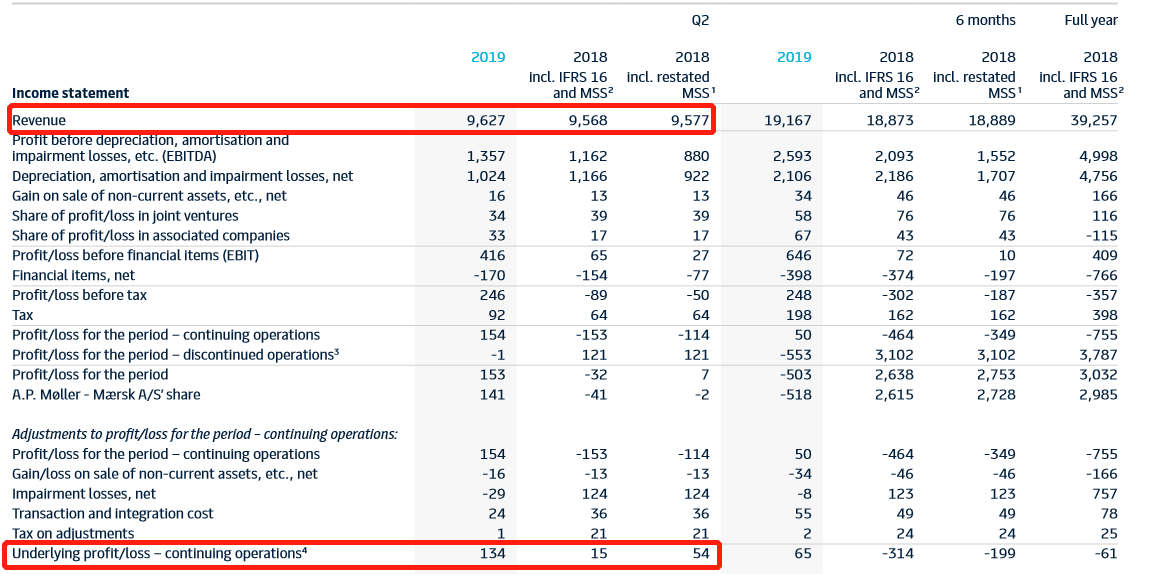Click Mærsk share value 2,985 for full year

[x=1098, y=394]
